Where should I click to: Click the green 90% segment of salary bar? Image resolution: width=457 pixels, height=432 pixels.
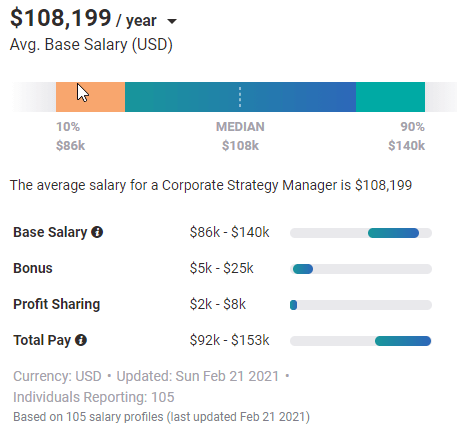[390, 97]
